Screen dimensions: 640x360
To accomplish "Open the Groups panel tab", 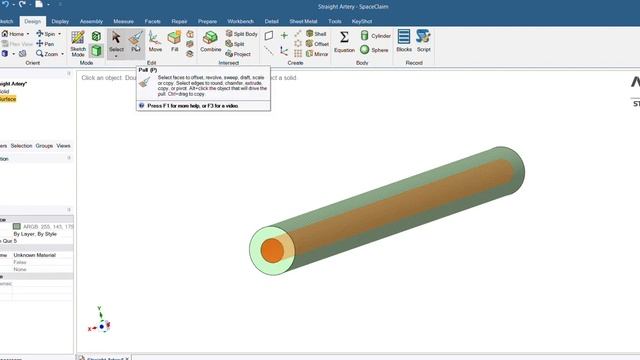I will 44,146.
